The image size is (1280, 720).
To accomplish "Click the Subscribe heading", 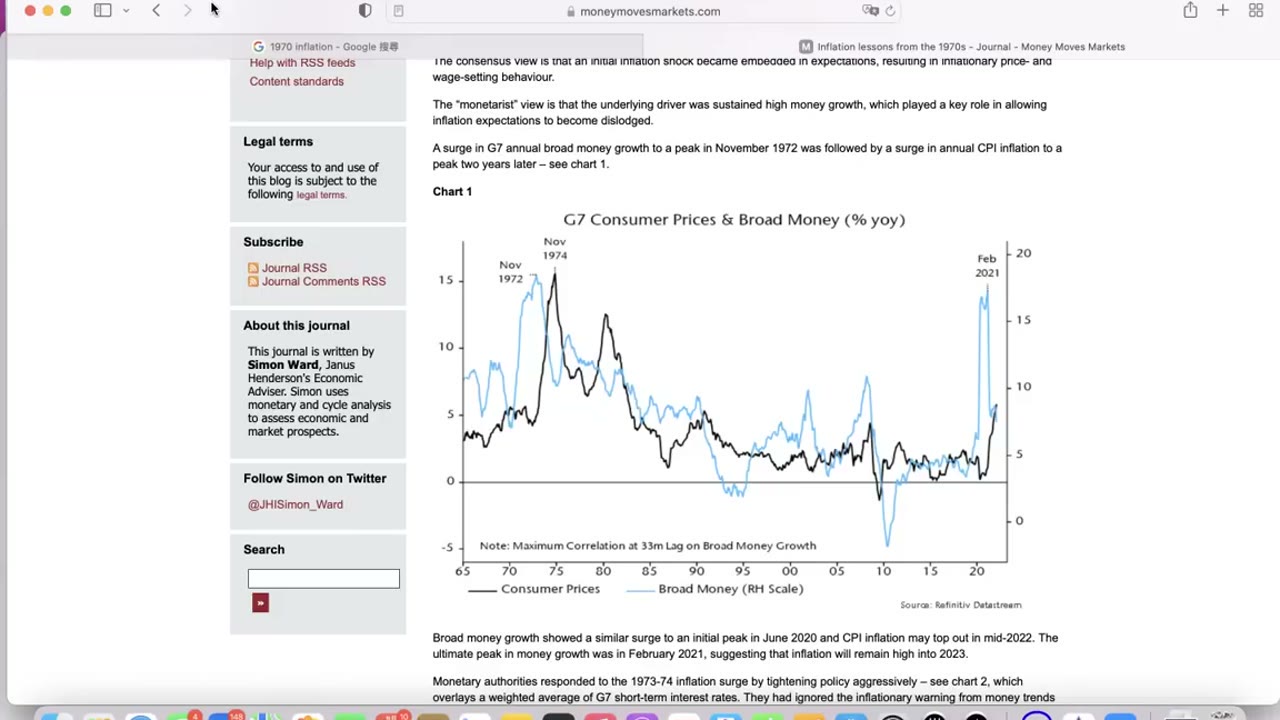I will (x=273, y=242).
